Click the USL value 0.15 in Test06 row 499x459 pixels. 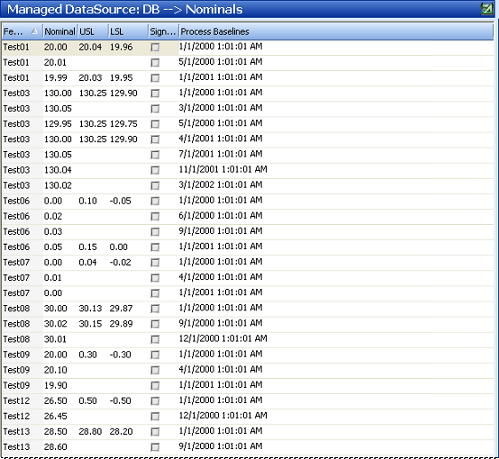click(88, 247)
